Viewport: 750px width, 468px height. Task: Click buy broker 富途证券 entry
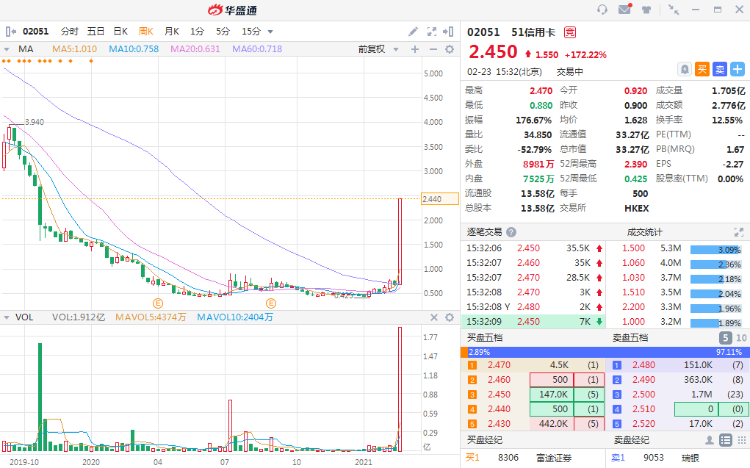tap(554, 458)
